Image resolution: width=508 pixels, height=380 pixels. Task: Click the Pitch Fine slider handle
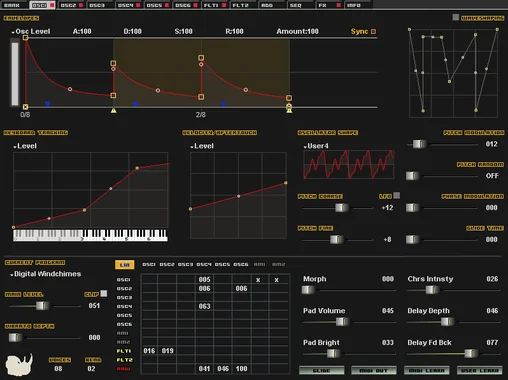(337, 239)
